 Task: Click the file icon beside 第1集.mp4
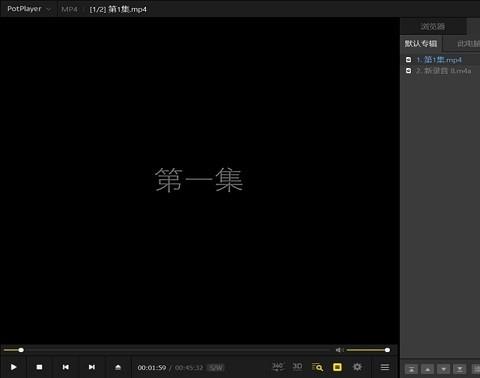click(x=408, y=60)
